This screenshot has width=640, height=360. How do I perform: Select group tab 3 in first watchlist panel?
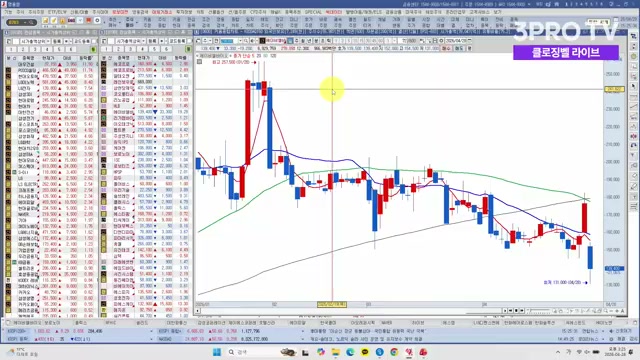(x=35, y=49)
